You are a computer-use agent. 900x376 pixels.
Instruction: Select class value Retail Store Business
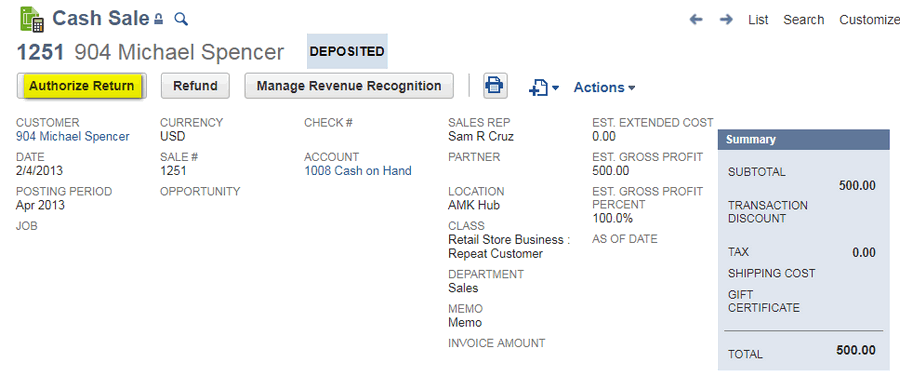[x=509, y=247]
